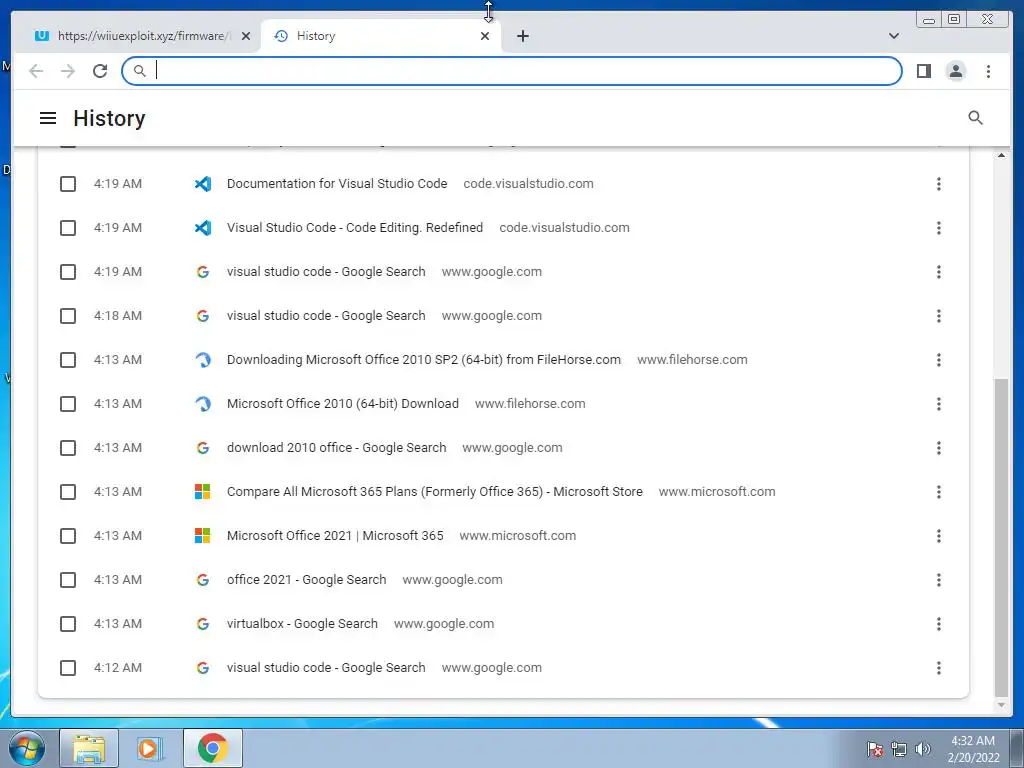The height and width of the screenshot is (768, 1024).
Task: Check the download 2010 office search entry
Action: (x=68, y=448)
